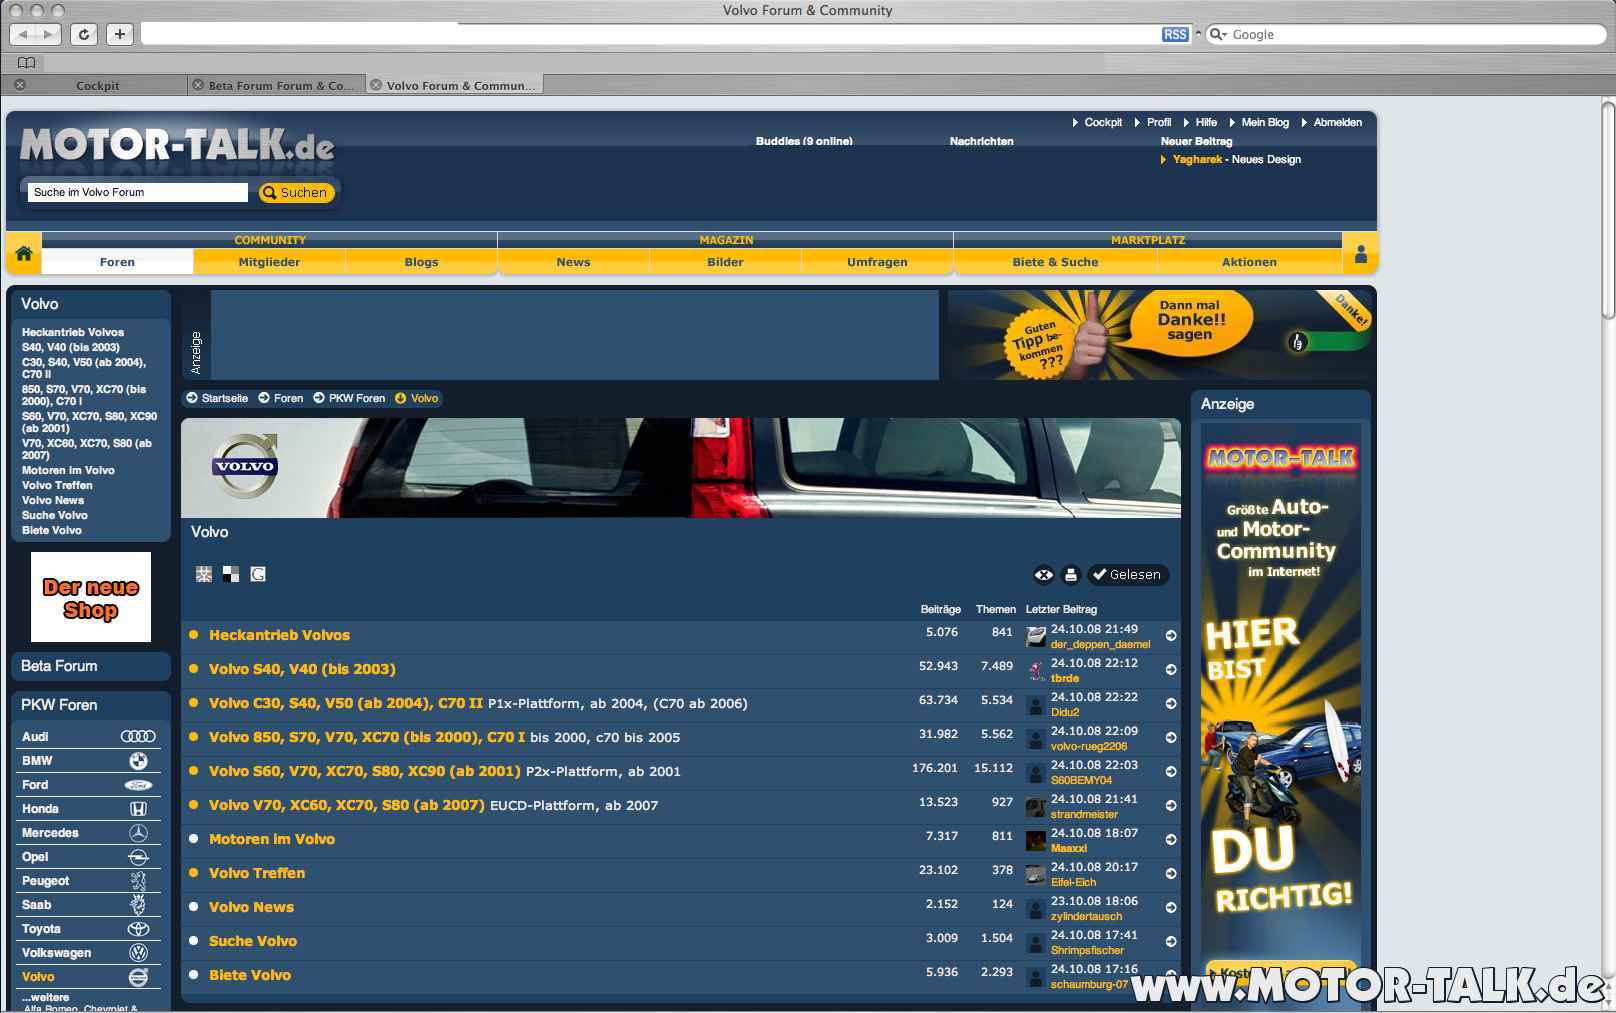Click the Suchen search button
Viewport: 1616px width, 1013px height.
pos(296,192)
